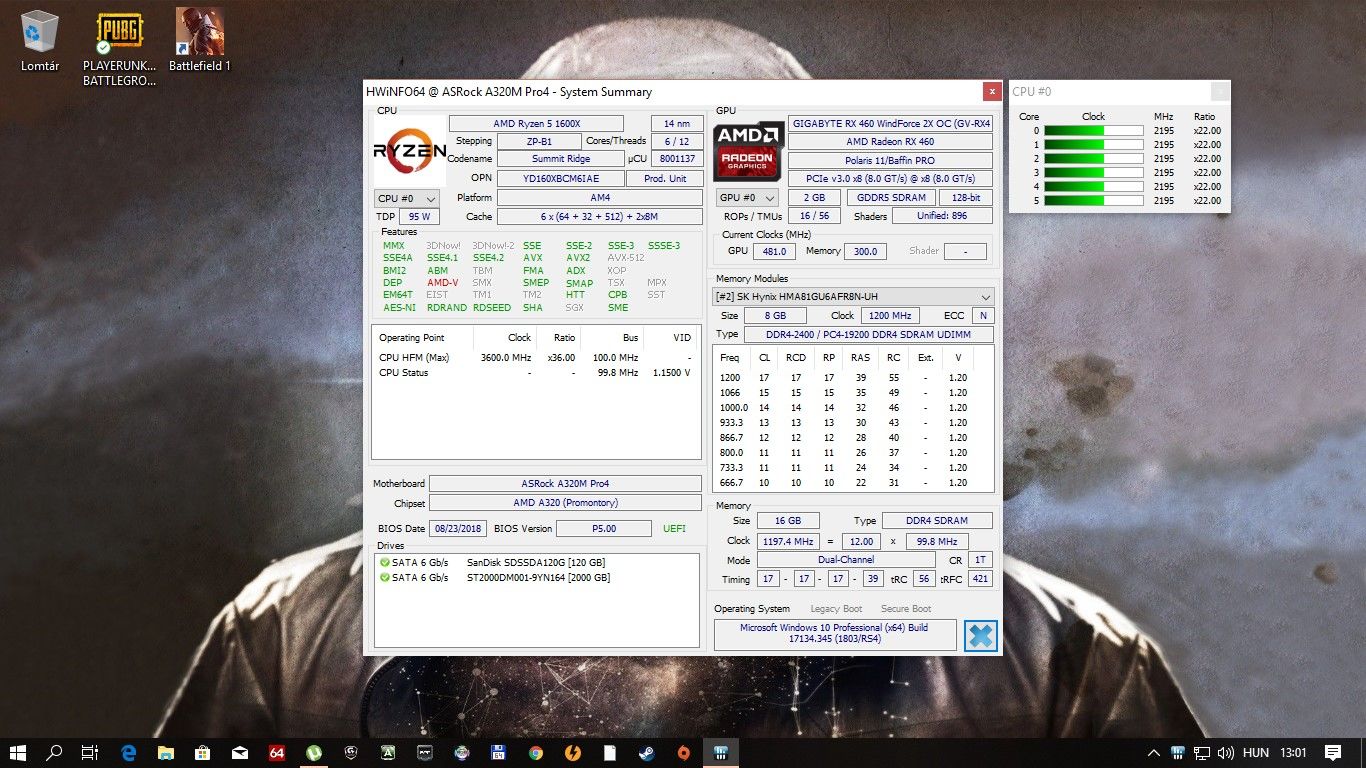The height and width of the screenshot is (768, 1366).
Task: Click the HUN input language indicator
Action: pyautogui.click(x=1256, y=753)
